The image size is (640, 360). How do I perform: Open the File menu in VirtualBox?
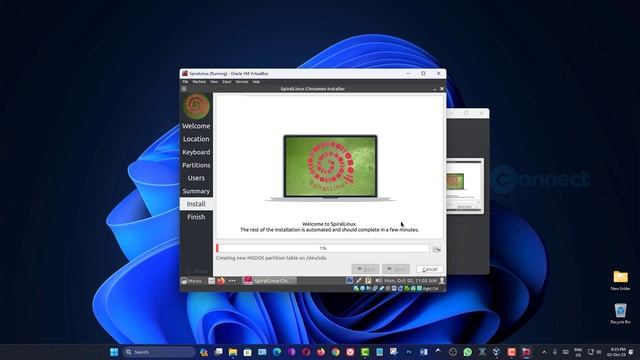(185, 82)
